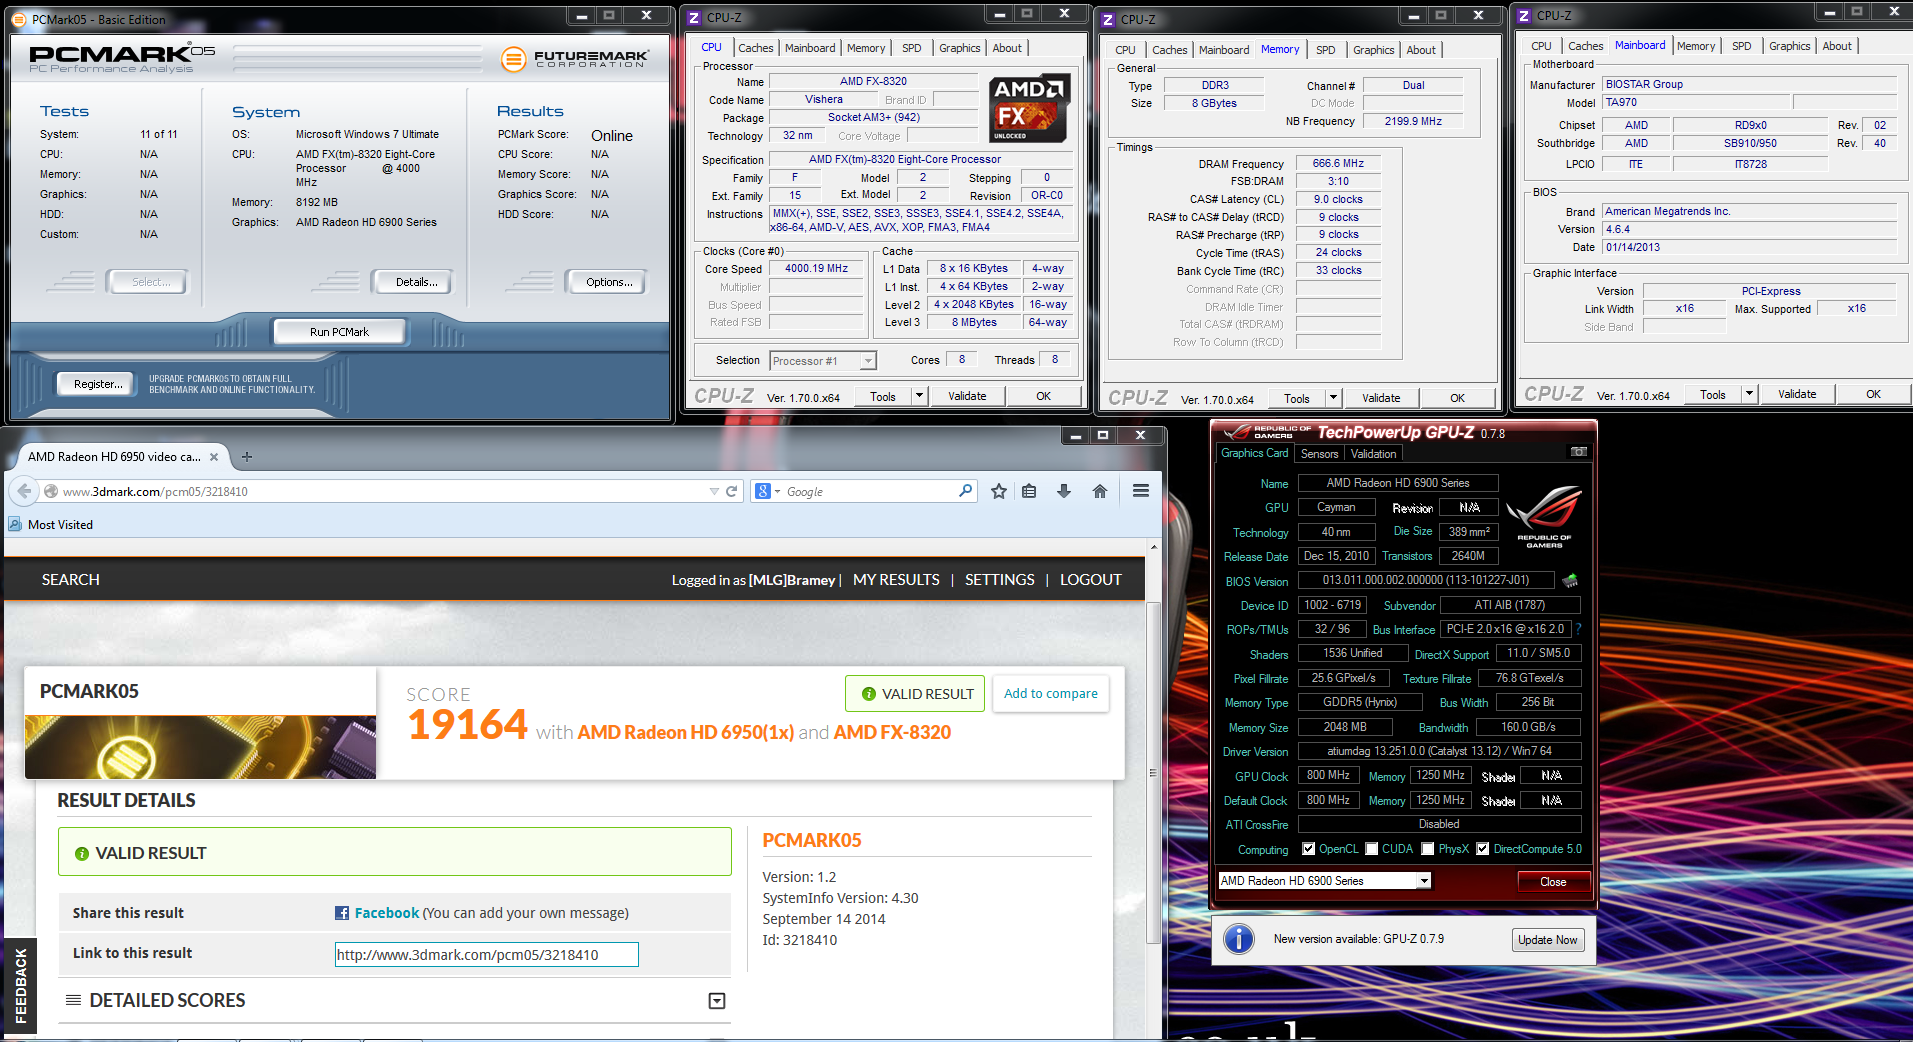Toggle PhysX checkbox in GPU-Z
Image resolution: width=1913 pixels, height=1042 pixels.
(x=1428, y=849)
